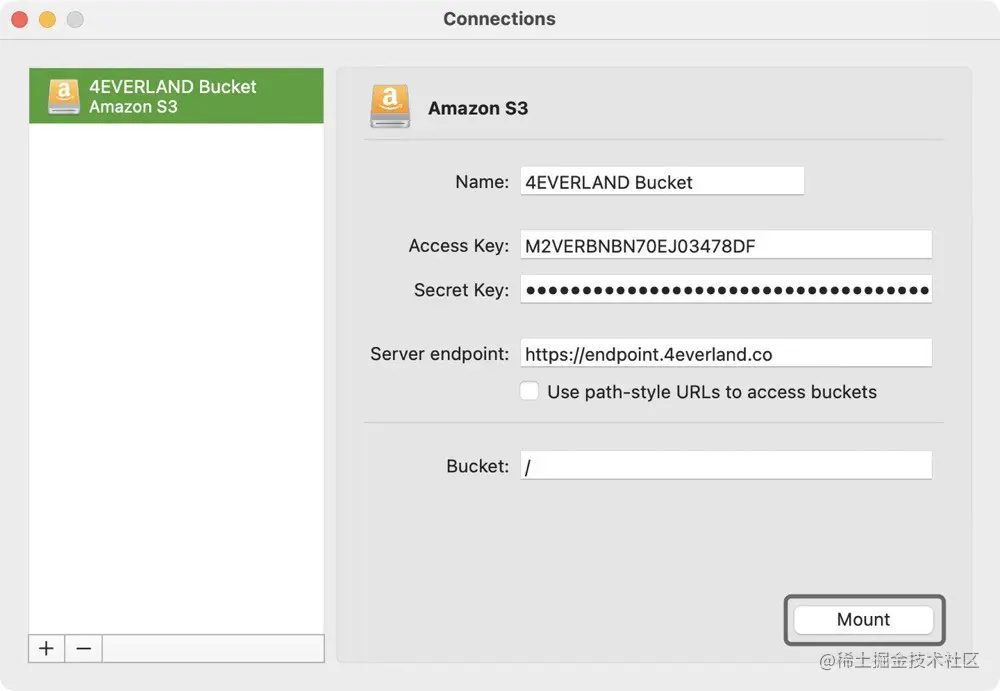Click the "Bucket:" label
The height and width of the screenshot is (691, 1000).
click(478, 466)
